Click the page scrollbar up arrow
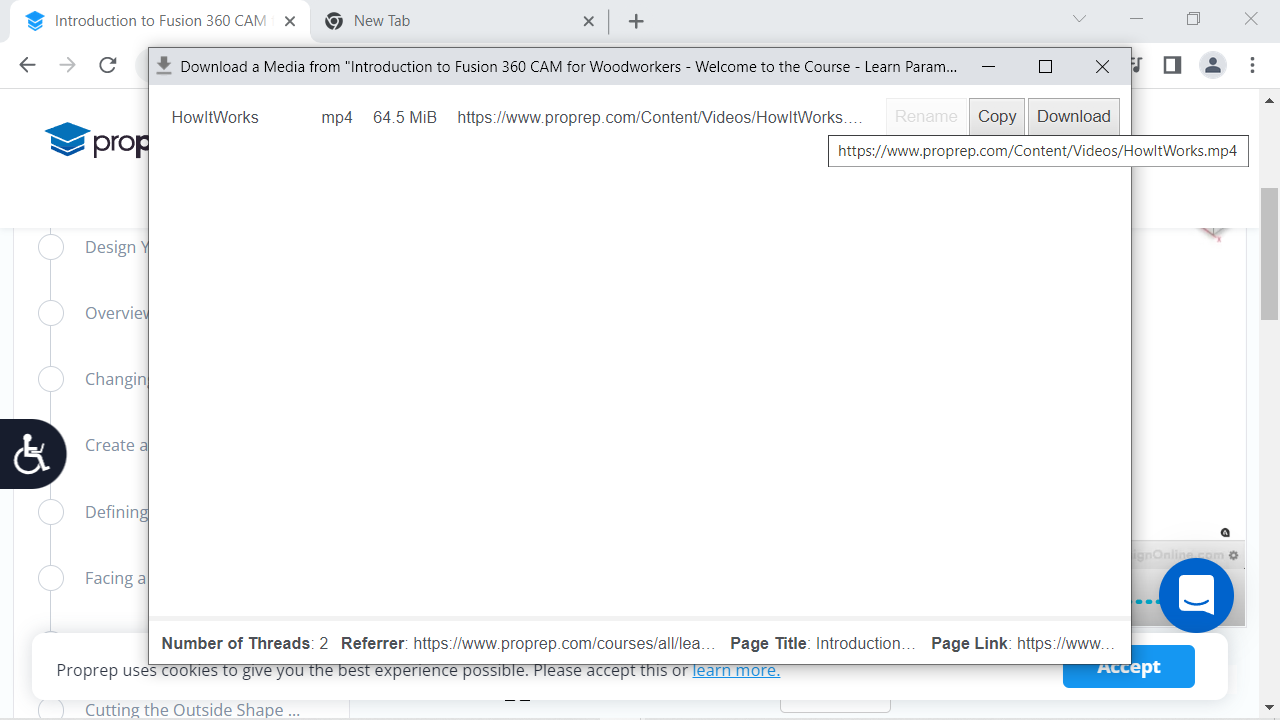The image size is (1280, 720). 1270,100
